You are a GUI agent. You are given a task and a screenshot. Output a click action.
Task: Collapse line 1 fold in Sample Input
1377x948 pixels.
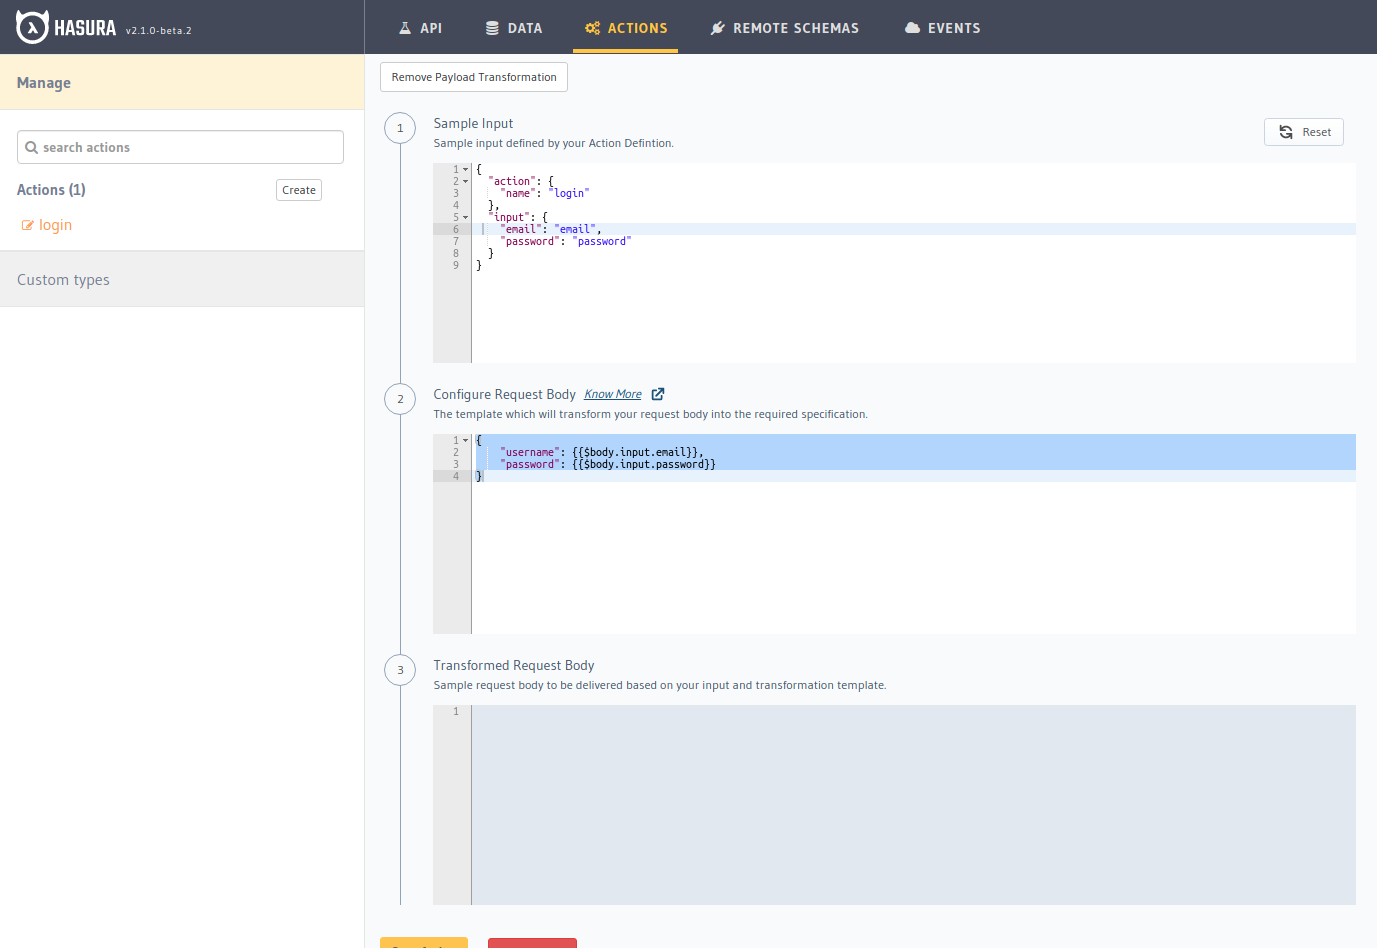tap(465, 170)
